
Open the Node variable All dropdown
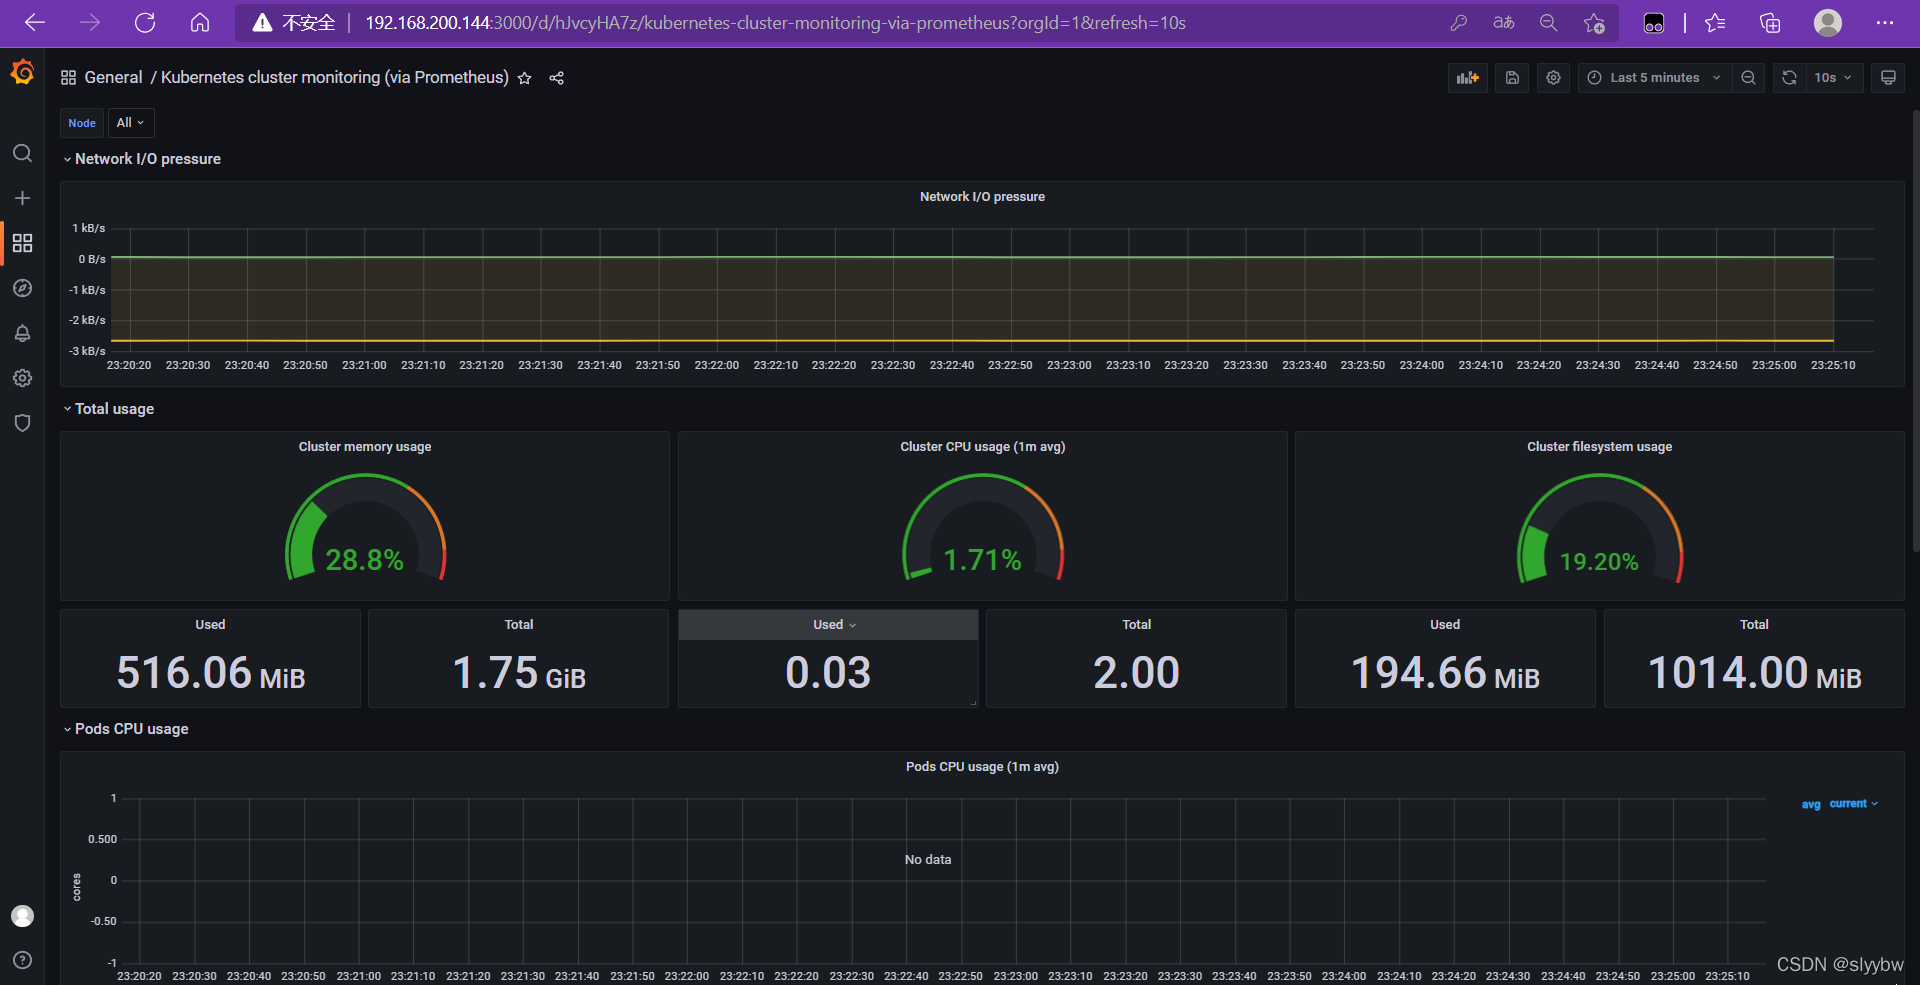tap(131, 123)
